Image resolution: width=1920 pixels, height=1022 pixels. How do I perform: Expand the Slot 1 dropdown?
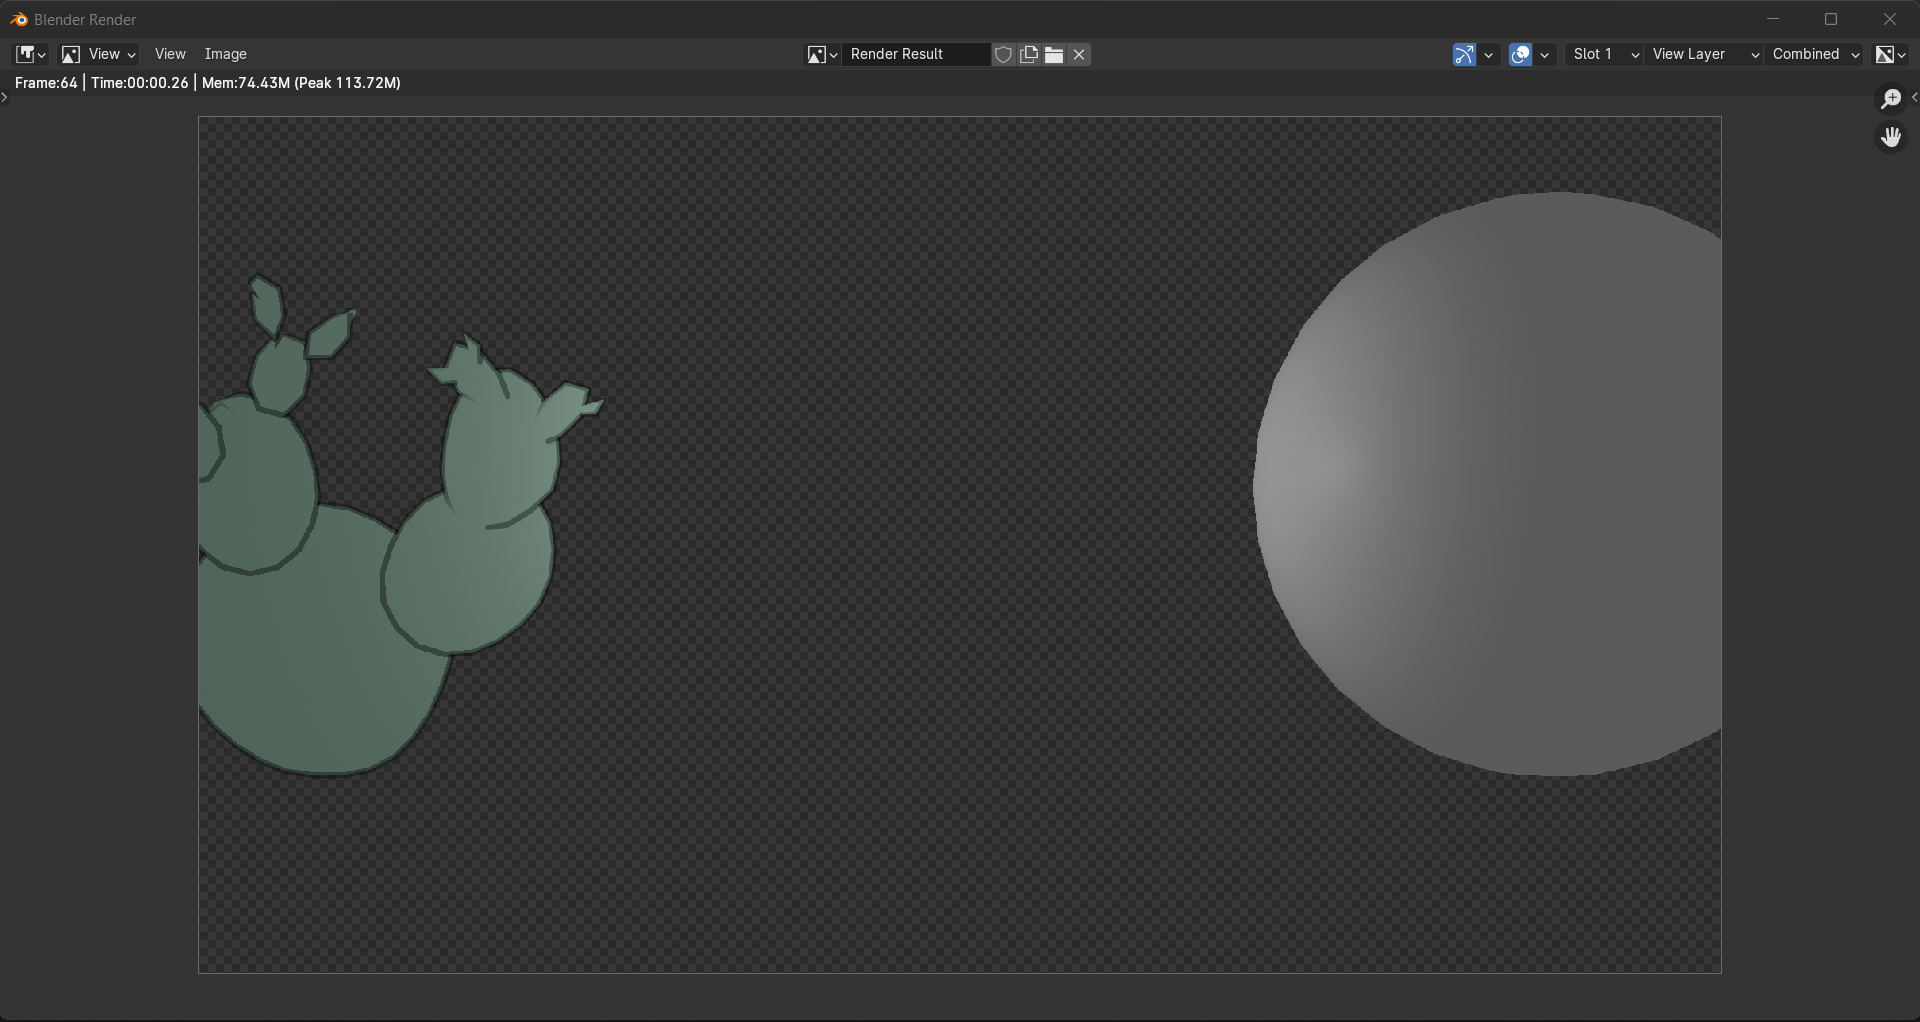(1605, 54)
